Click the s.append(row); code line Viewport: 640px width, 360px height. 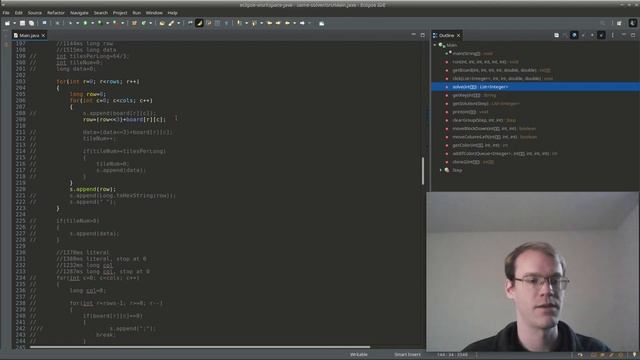click(x=93, y=189)
